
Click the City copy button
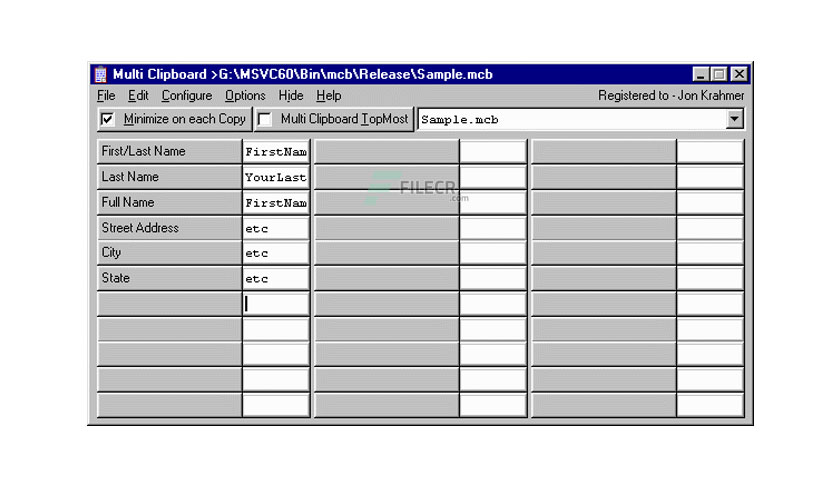click(170, 253)
